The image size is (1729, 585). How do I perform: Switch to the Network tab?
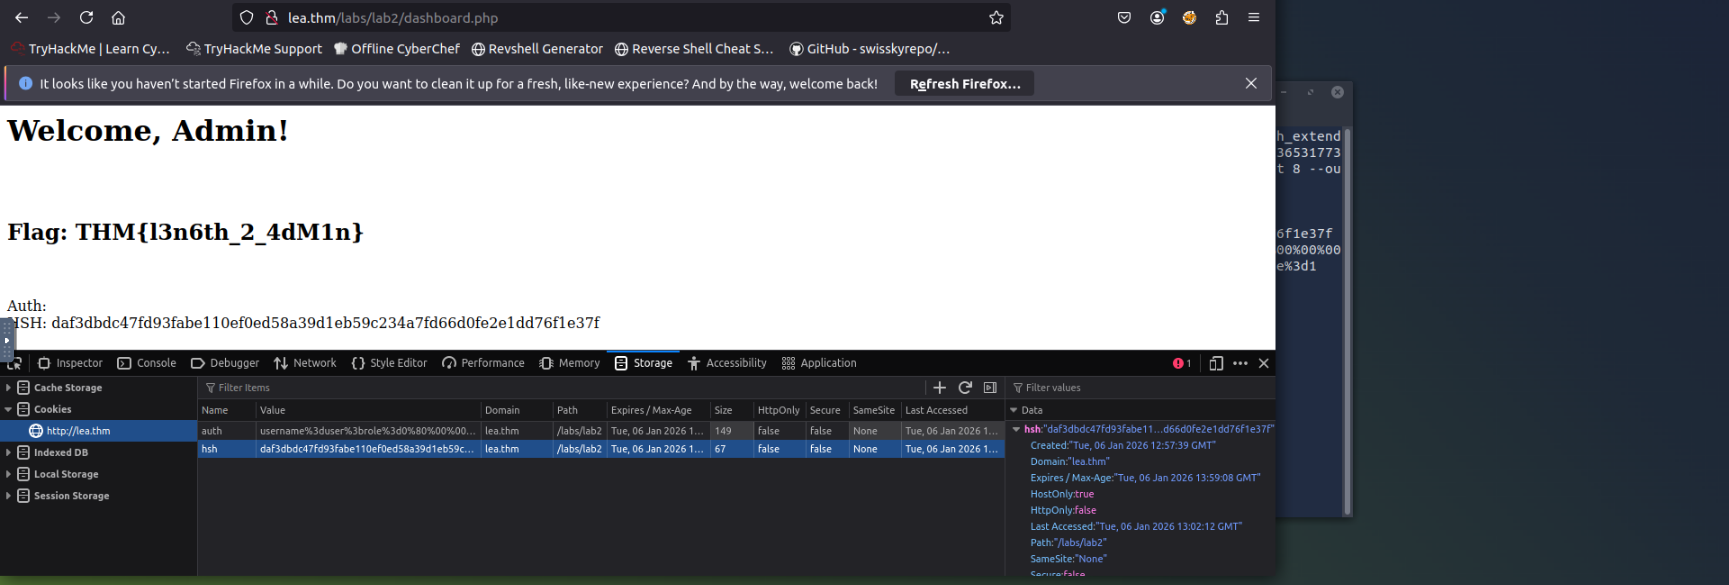click(x=305, y=363)
